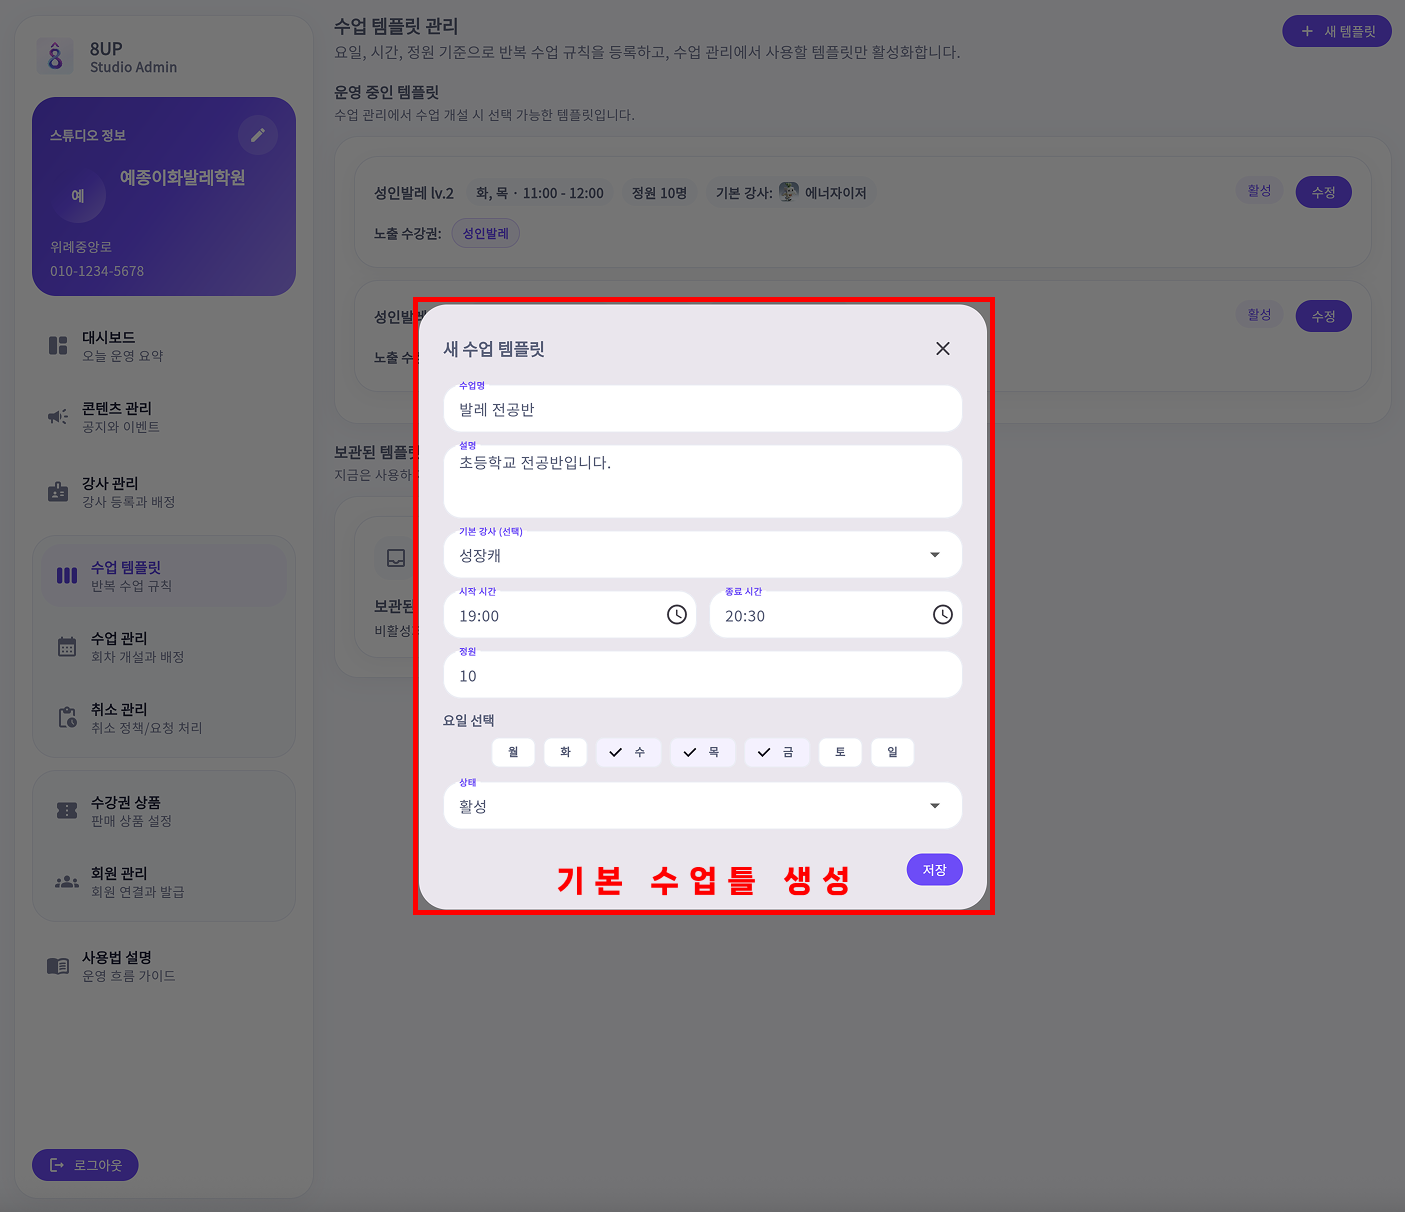Click the 설명 text area
The image size is (1405, 1212).
point(703,481)
